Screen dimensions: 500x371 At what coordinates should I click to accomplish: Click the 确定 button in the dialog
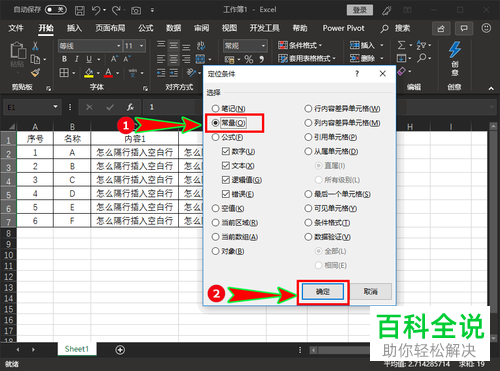[323, 292]
